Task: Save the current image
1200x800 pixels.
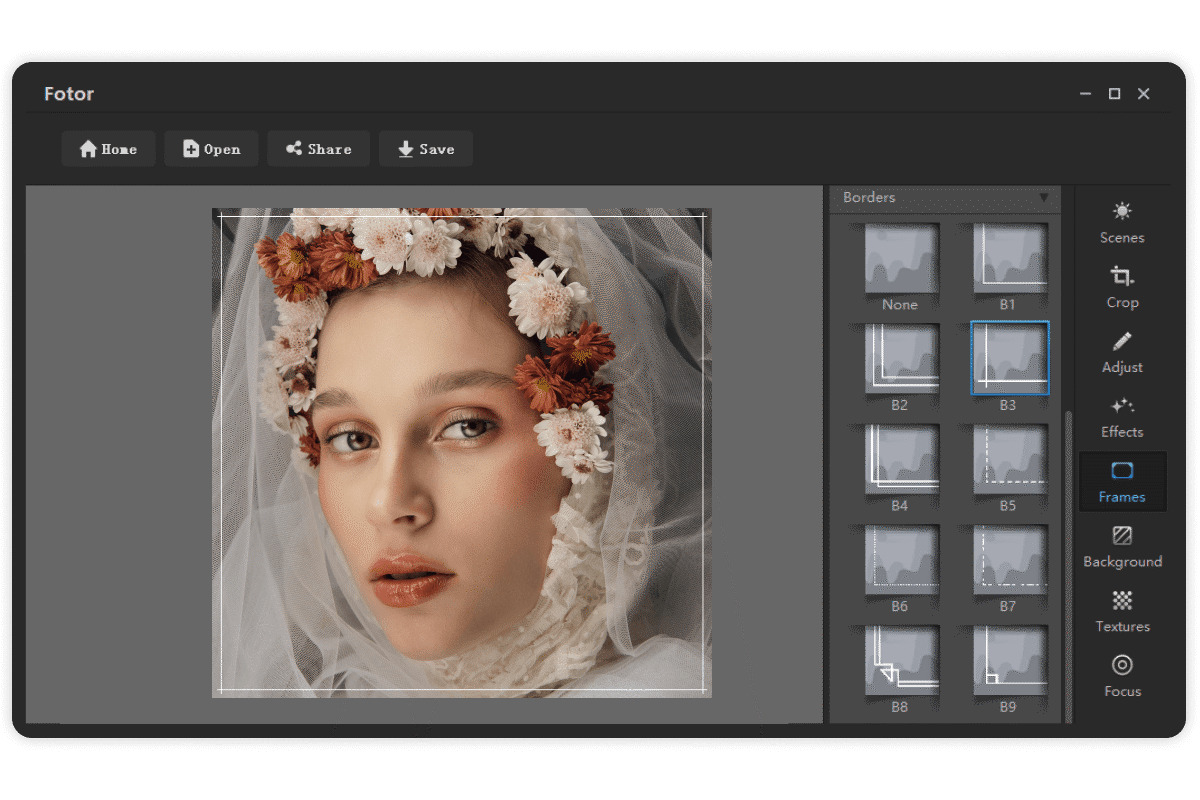Action: coord(426,149)
